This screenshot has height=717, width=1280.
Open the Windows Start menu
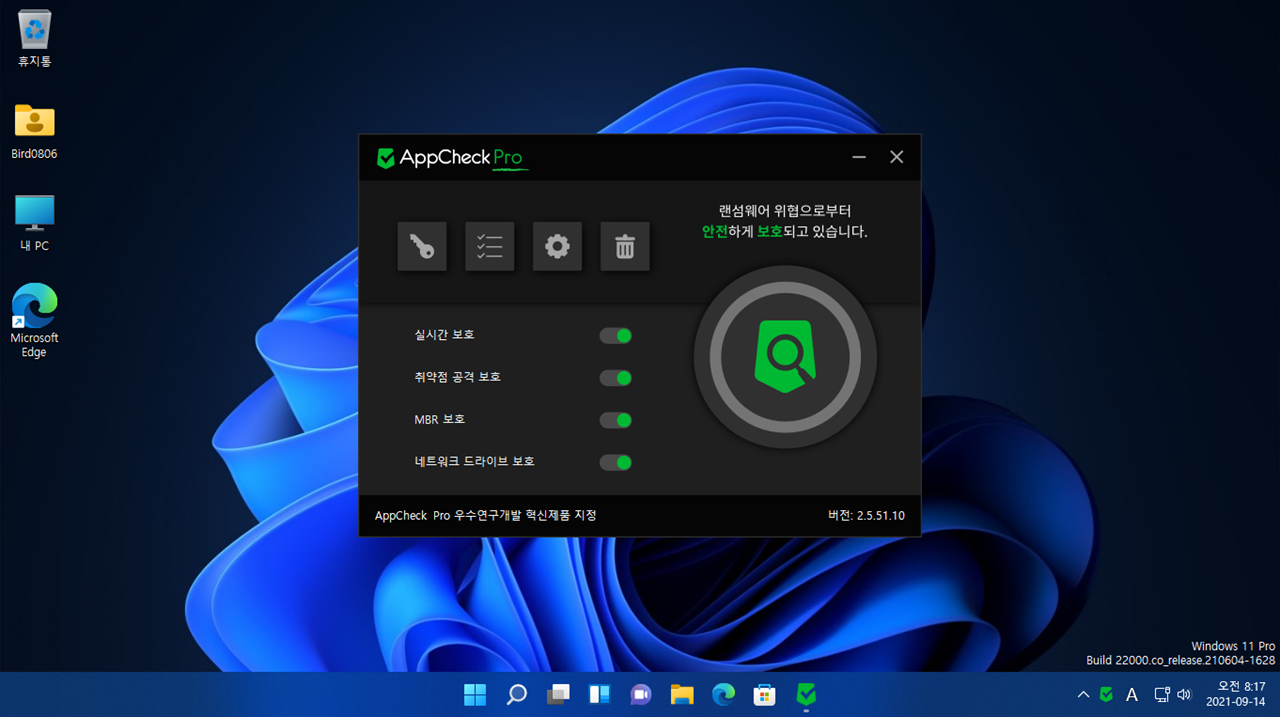coord(475,694)
